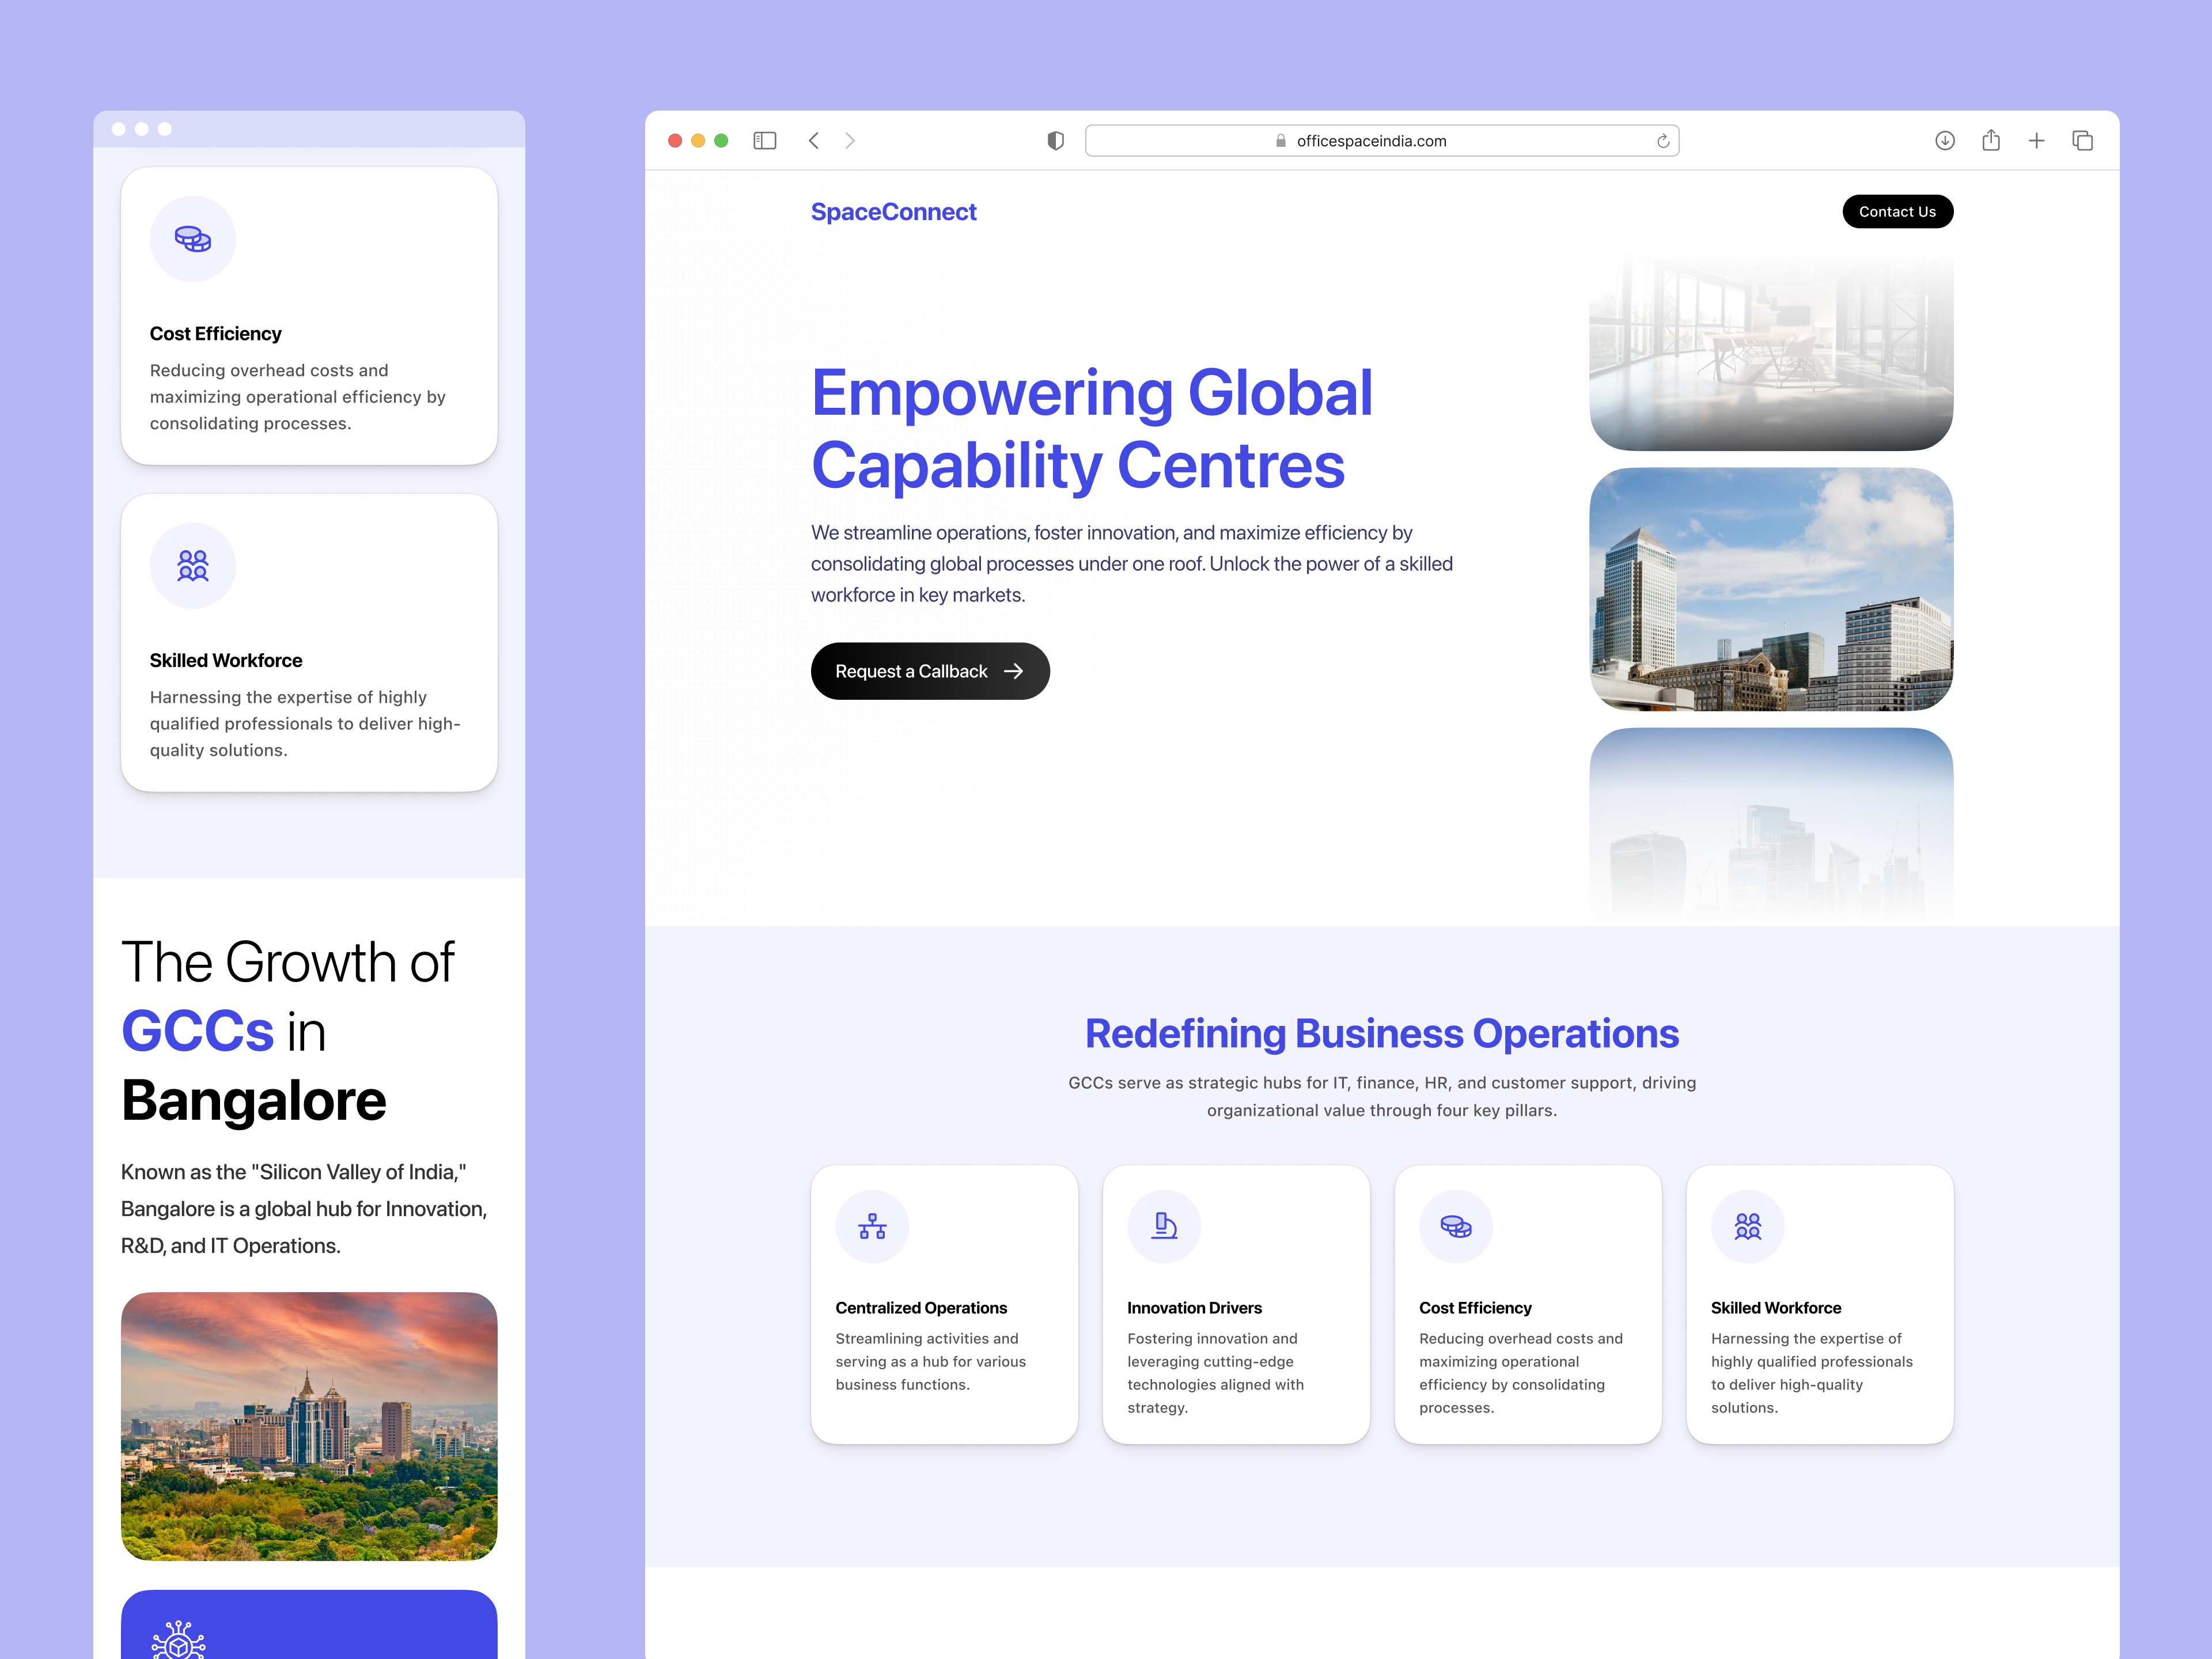The width and height of the screenshot is (2212, 1659).
Task: Toggle the Safari sidebar icon
Action: [764, 140]
